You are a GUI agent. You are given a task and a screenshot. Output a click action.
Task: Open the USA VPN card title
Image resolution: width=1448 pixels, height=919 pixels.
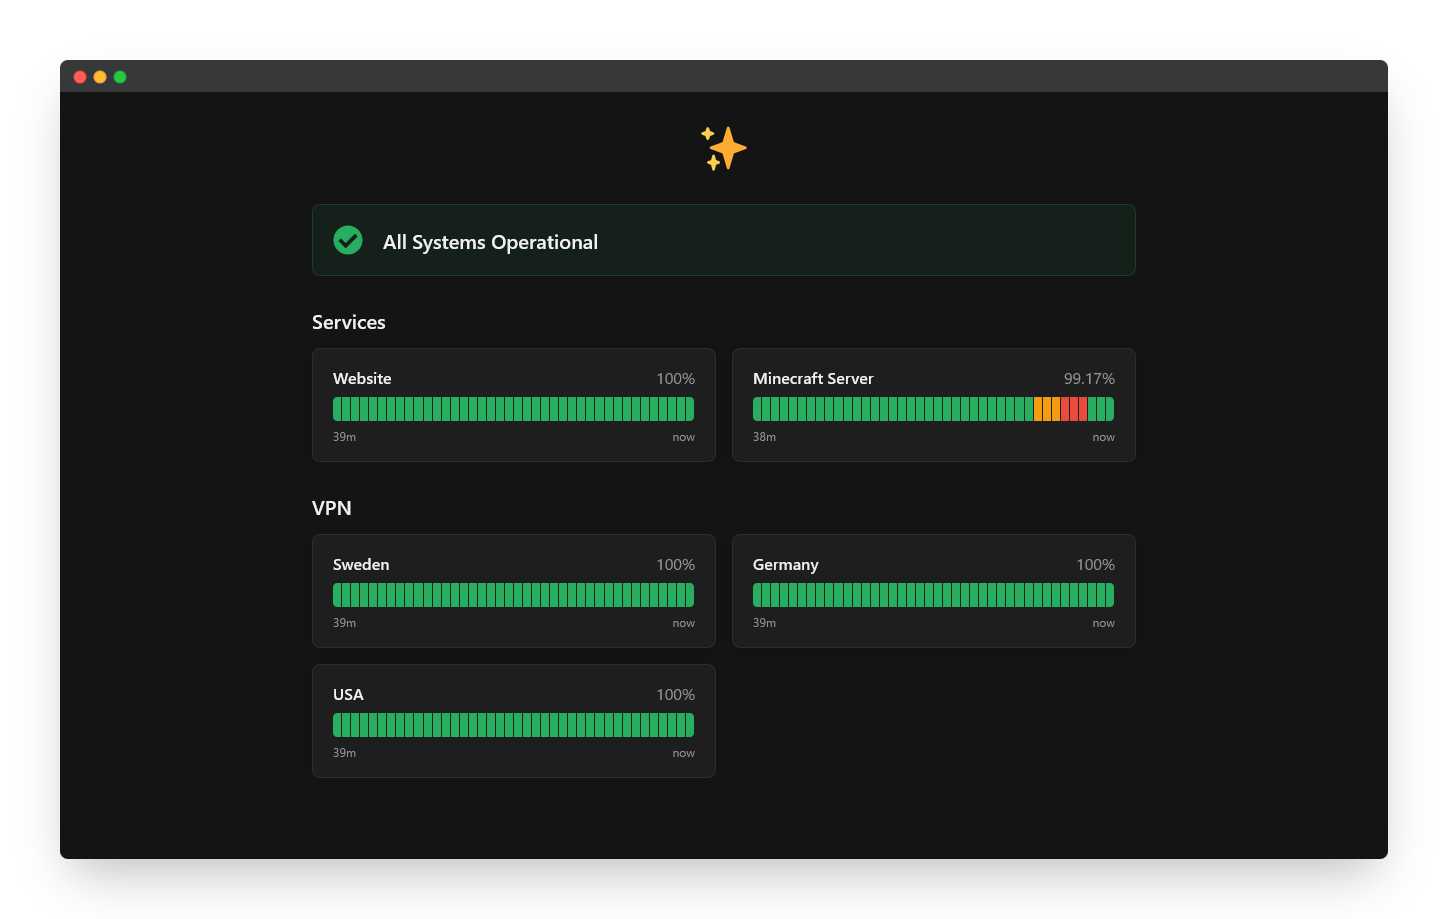tap(348, 695)
